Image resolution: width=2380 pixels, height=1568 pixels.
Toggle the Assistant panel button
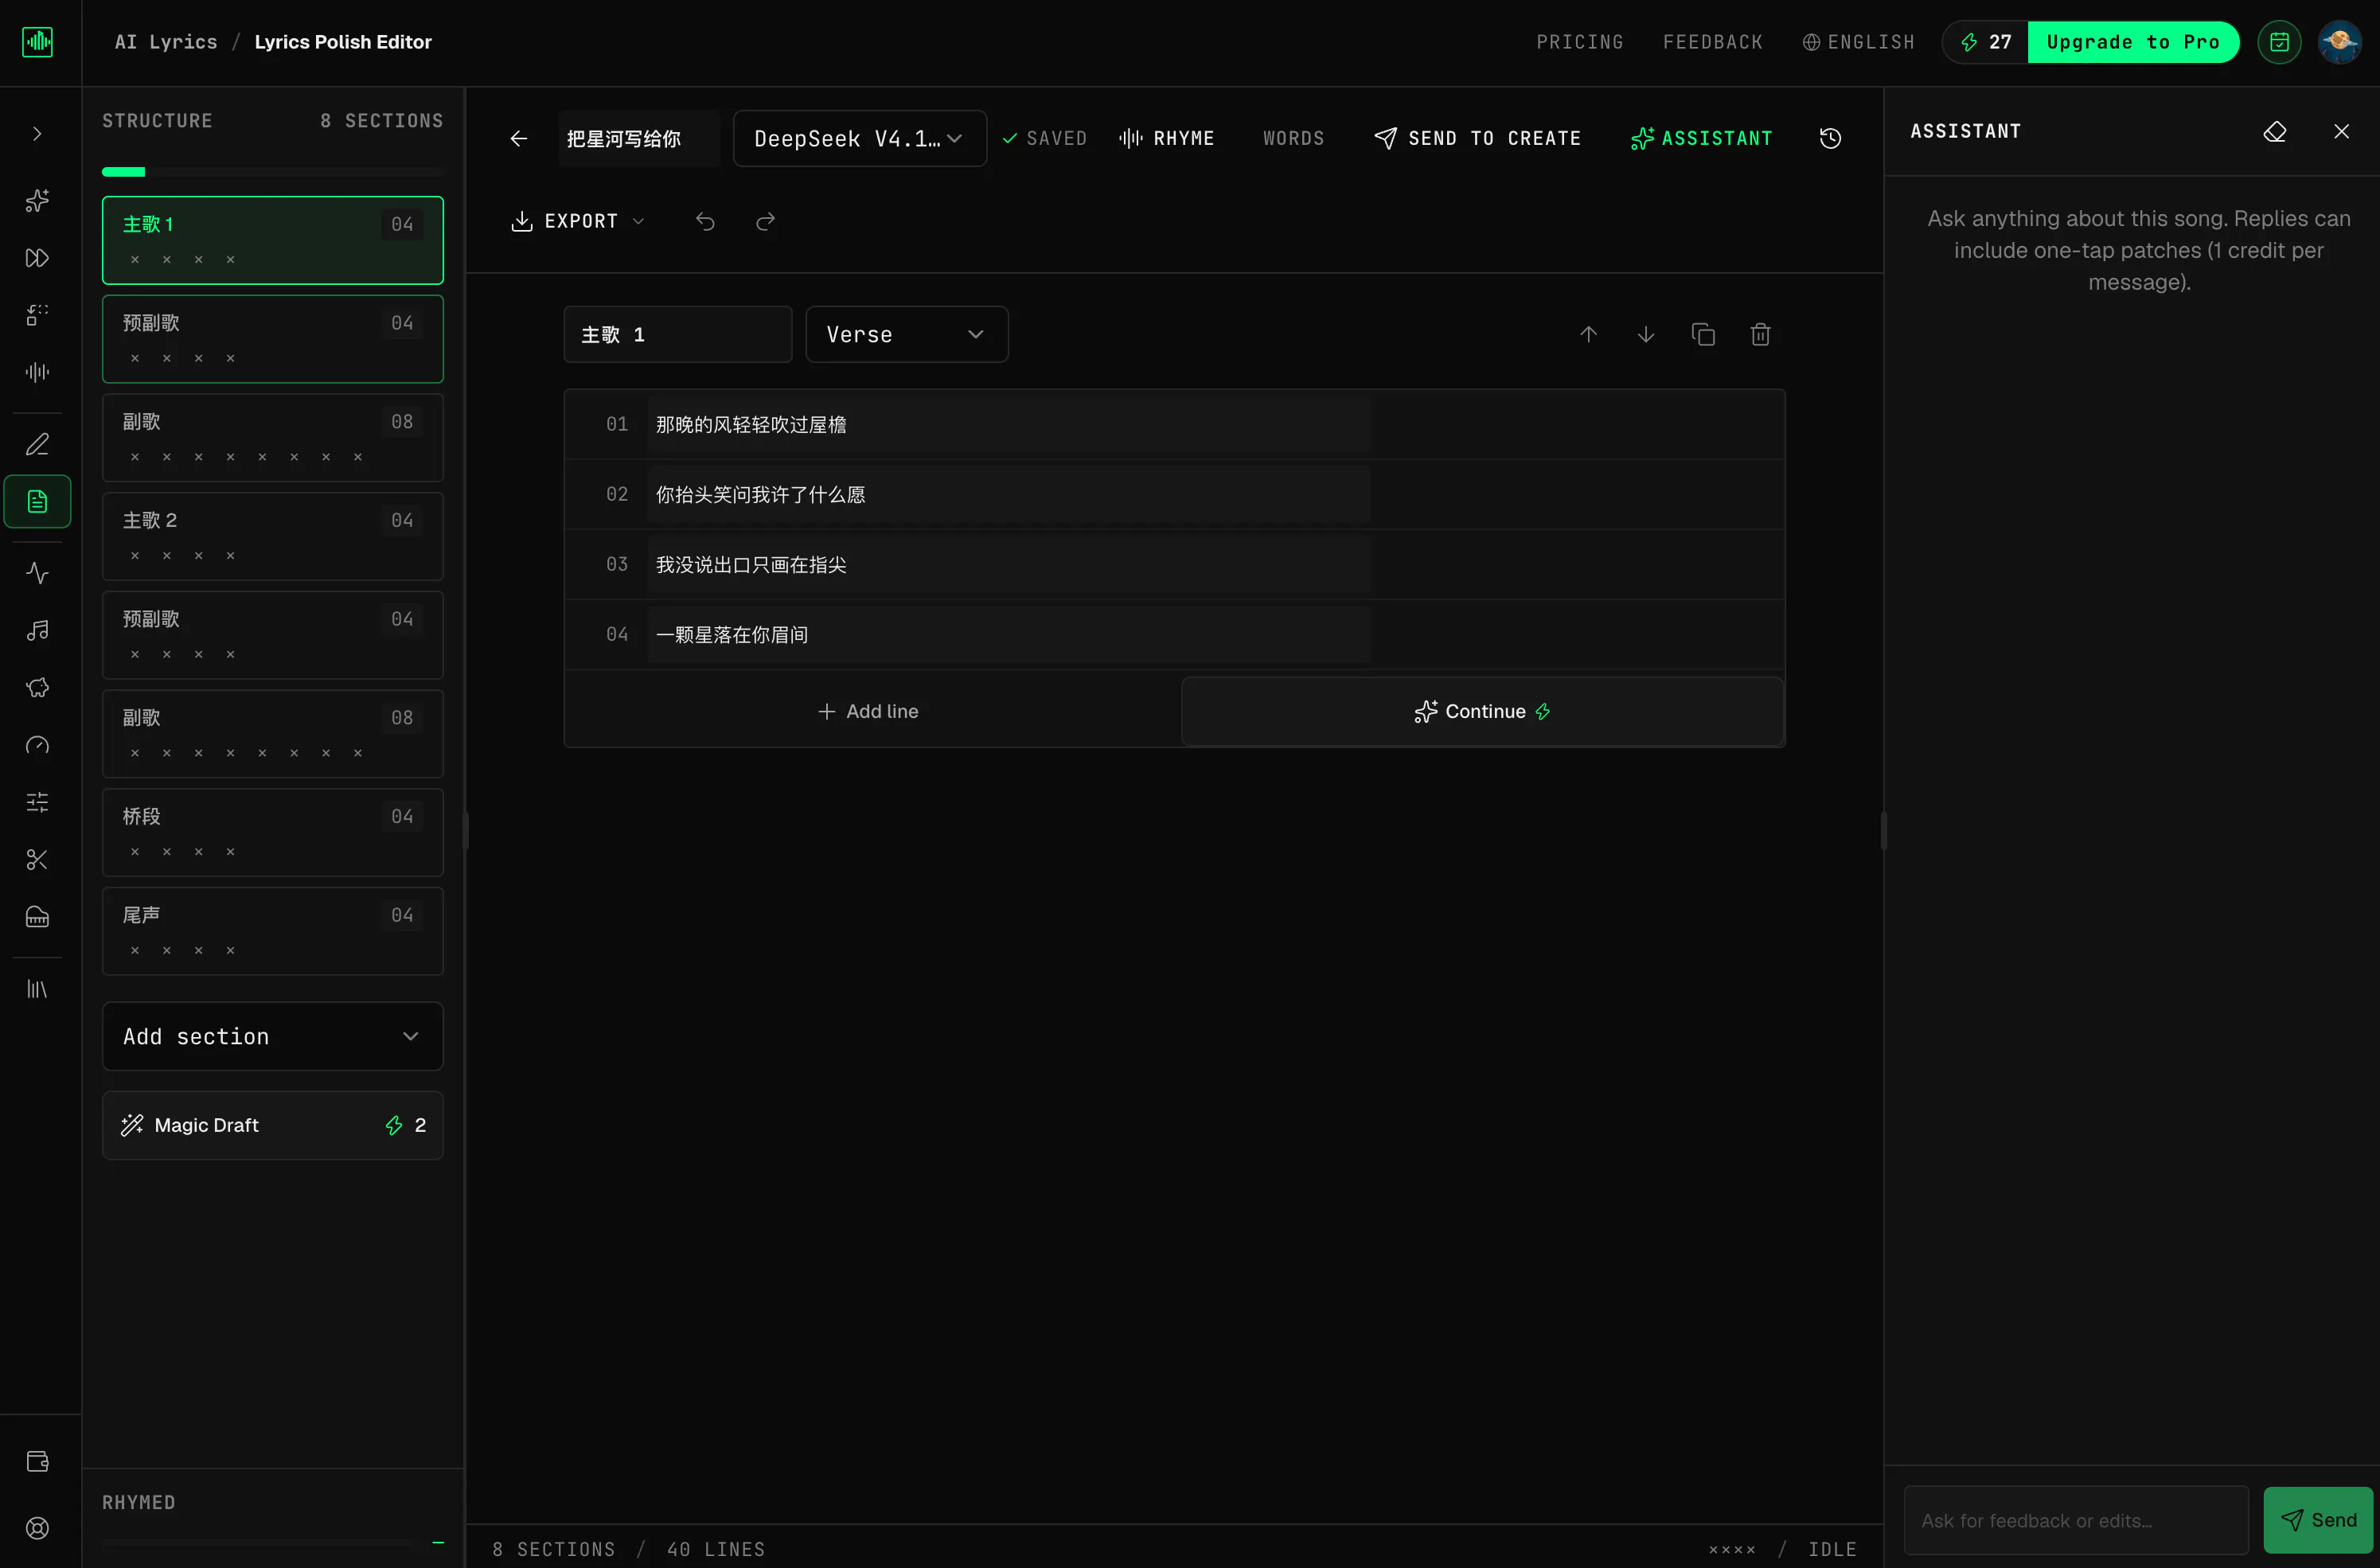coord(1701,138)
